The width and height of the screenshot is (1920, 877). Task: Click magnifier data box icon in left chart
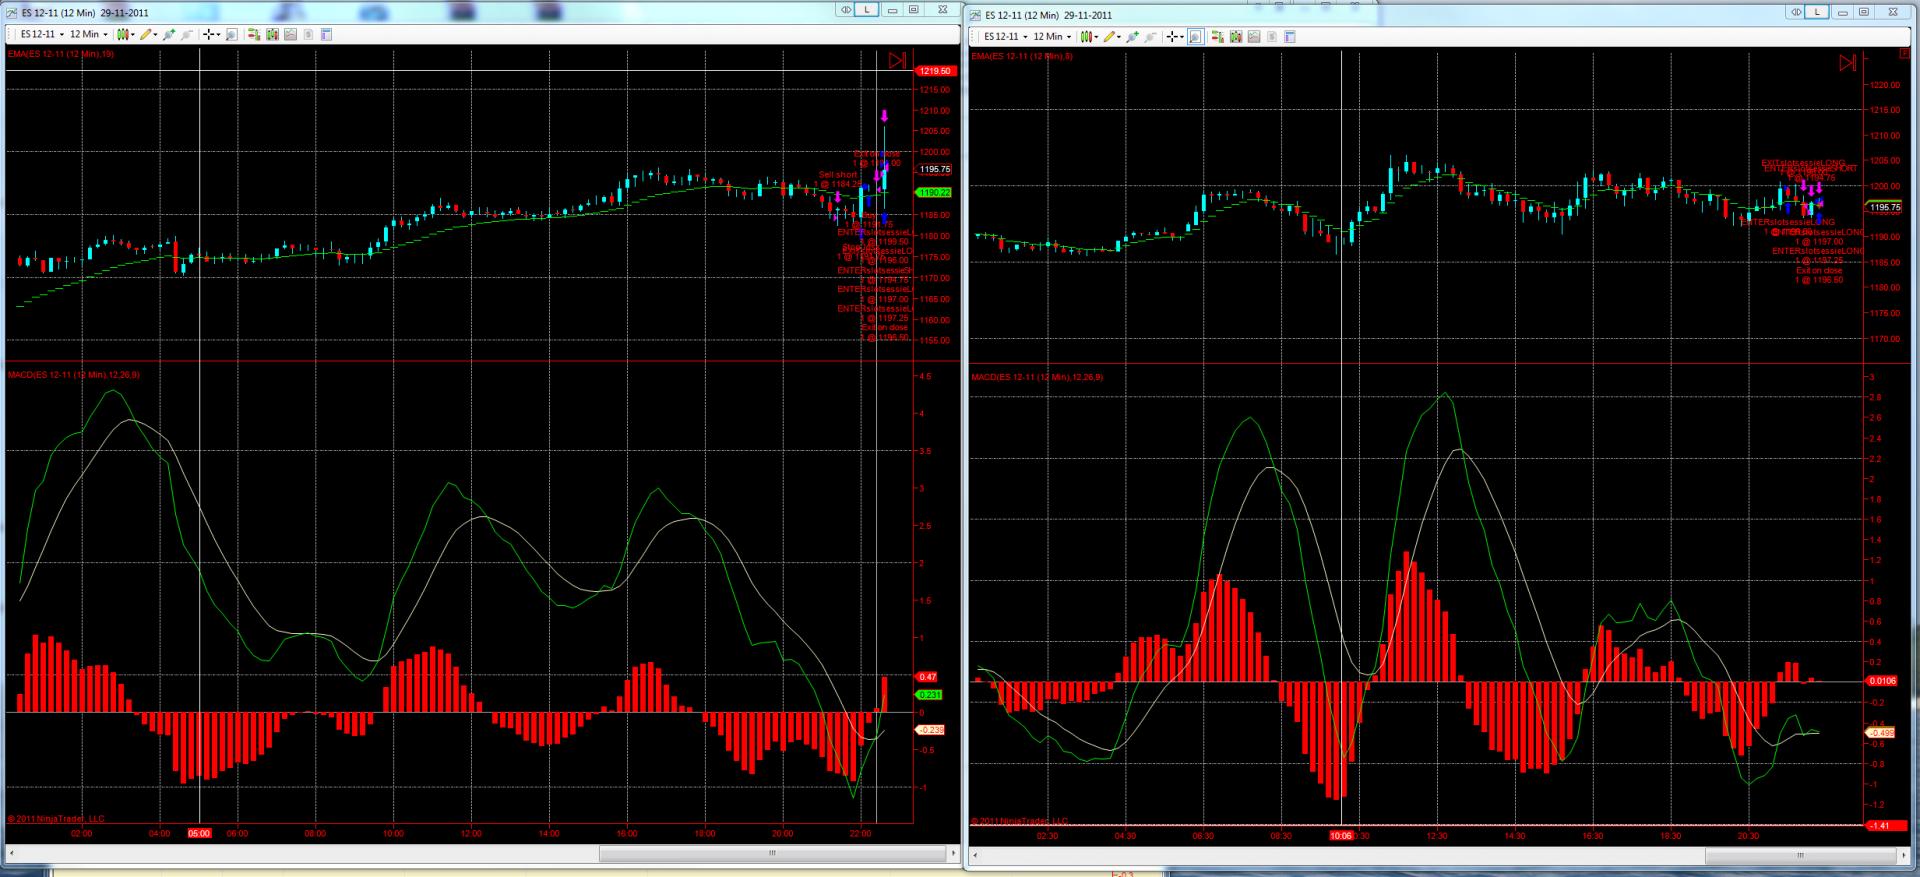(231, 35)
